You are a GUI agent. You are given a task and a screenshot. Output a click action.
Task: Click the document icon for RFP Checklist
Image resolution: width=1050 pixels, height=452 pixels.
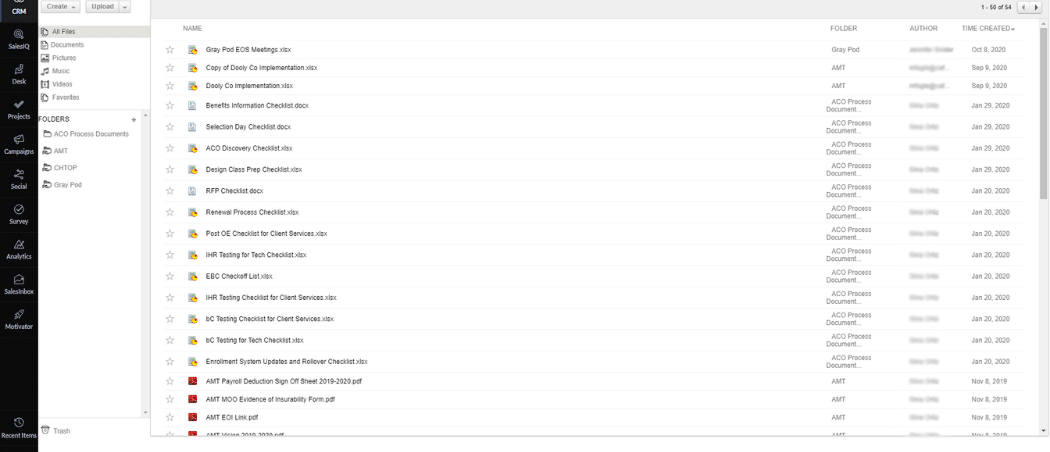click(192, 191)
